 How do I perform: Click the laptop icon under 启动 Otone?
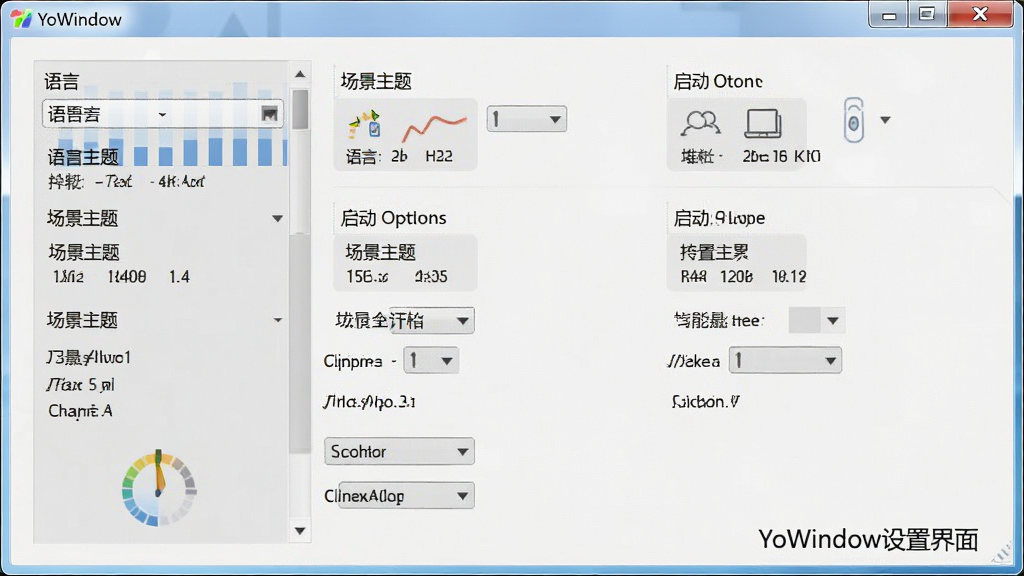[763, 123]
